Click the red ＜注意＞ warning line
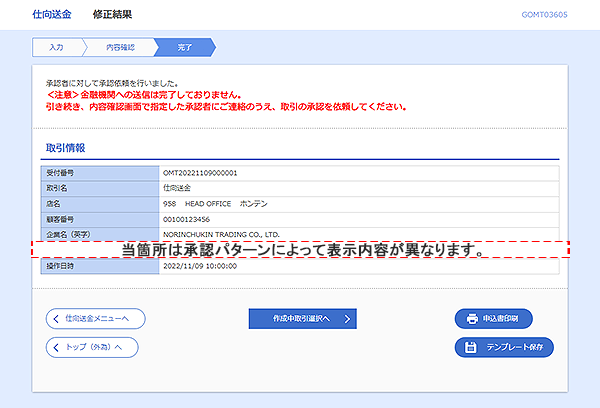Viewport: 600px width, 408px height. (x=144, y=95)
